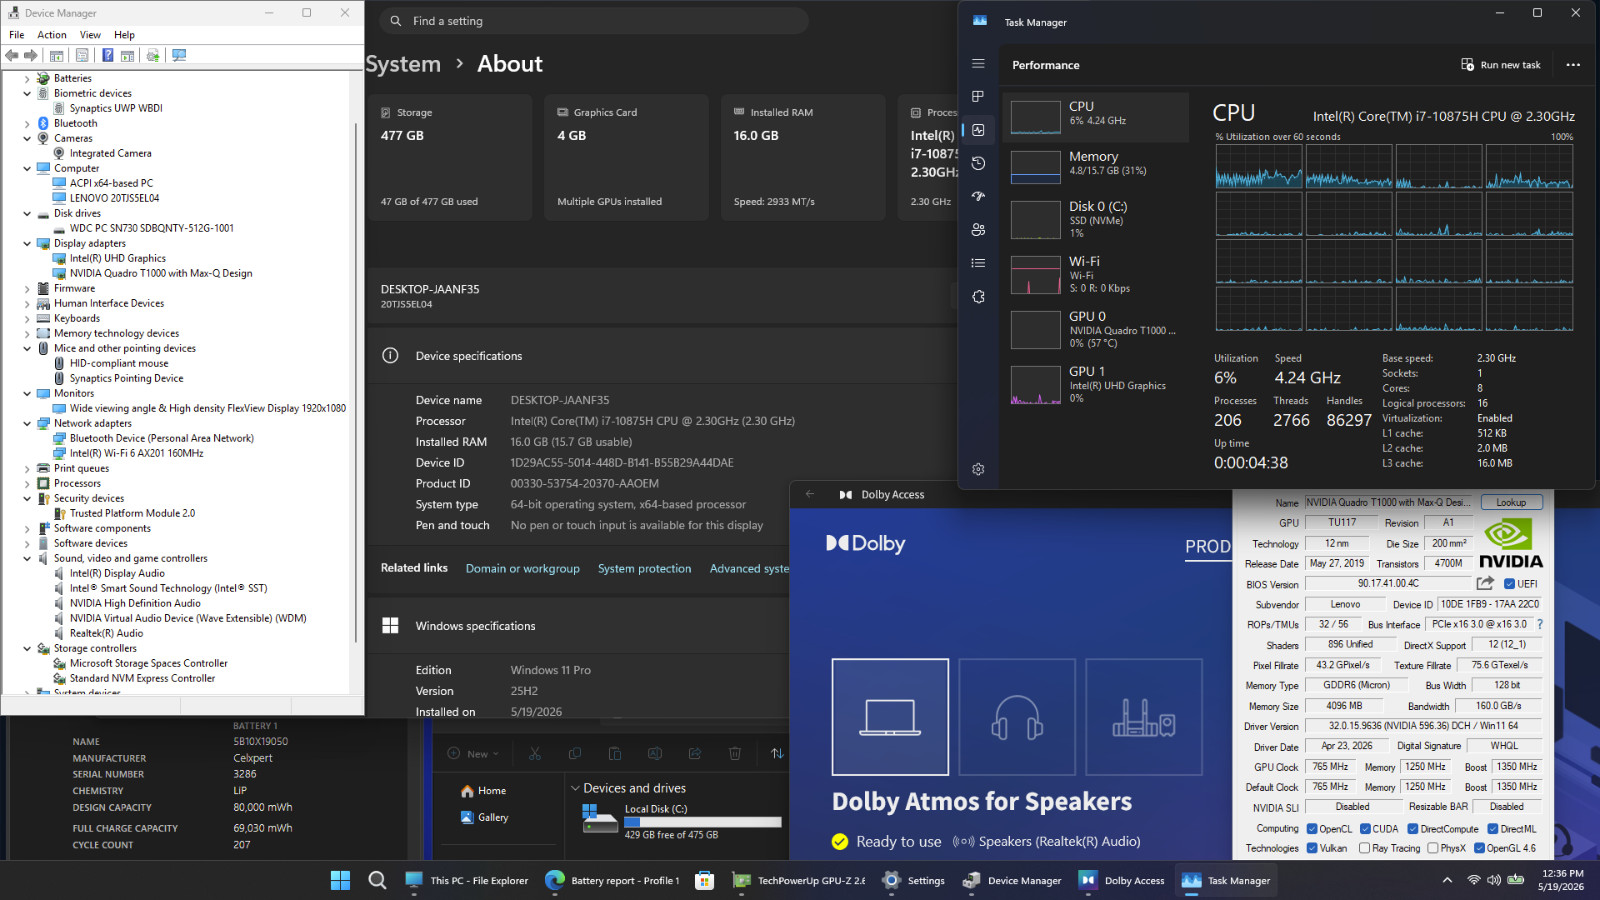Viewport: 1600px width, 900px height.
Task: Open System protection link in Settings
Action: coord(645,568)
